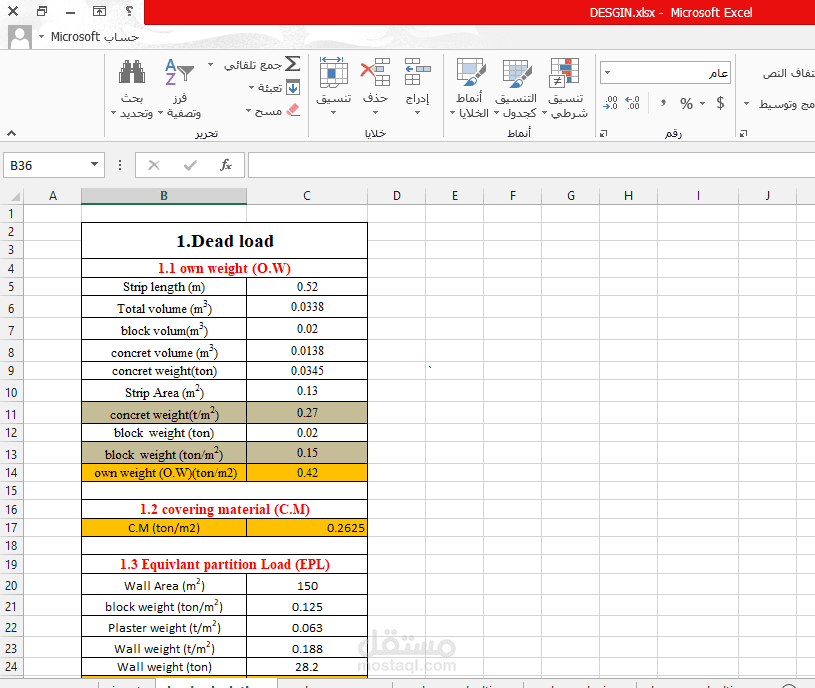Screen dimensions: 815x688
Task: Click the formula bar cancel X
Action: coord(154,165)
